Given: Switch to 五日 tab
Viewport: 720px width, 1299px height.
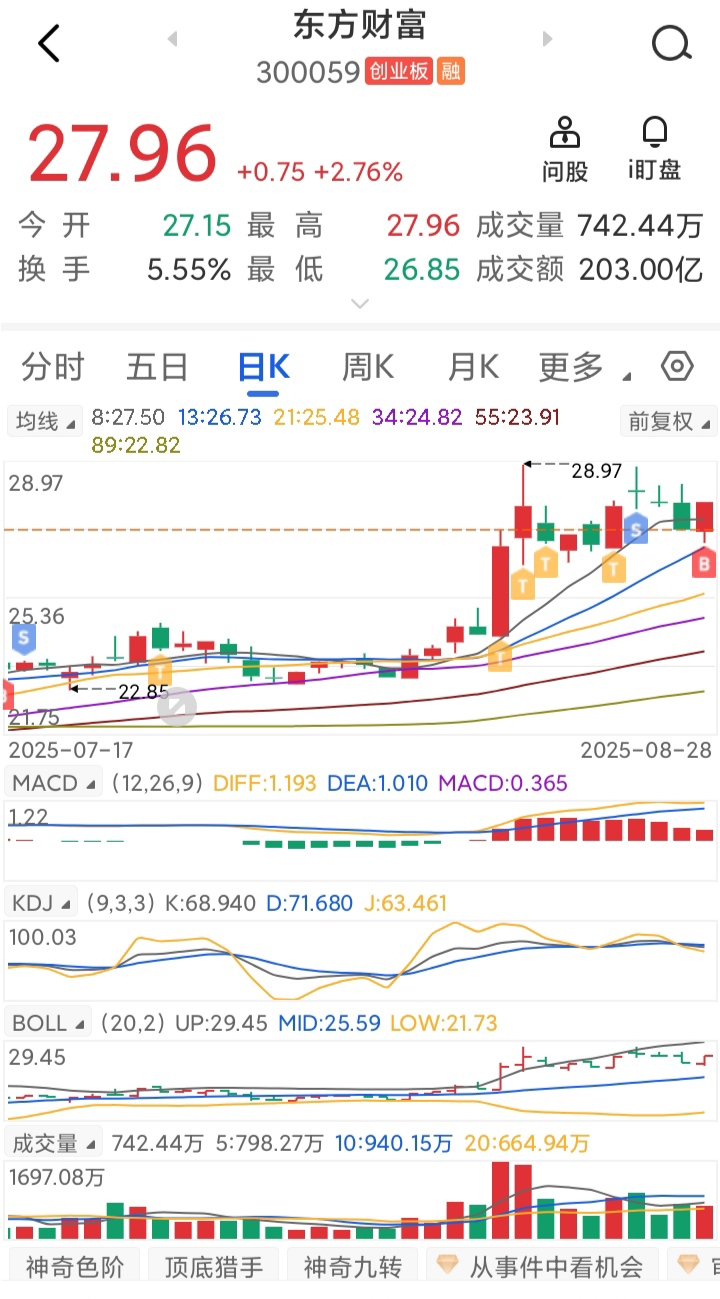Looking at the screenshot, I should [157, 368].
